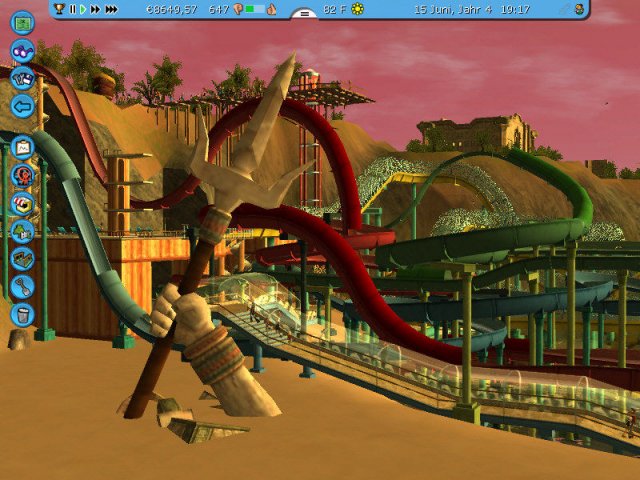Screen dimensions: 640x480
Task: Click the back arrow button
Action: click(x=22, y=107)
